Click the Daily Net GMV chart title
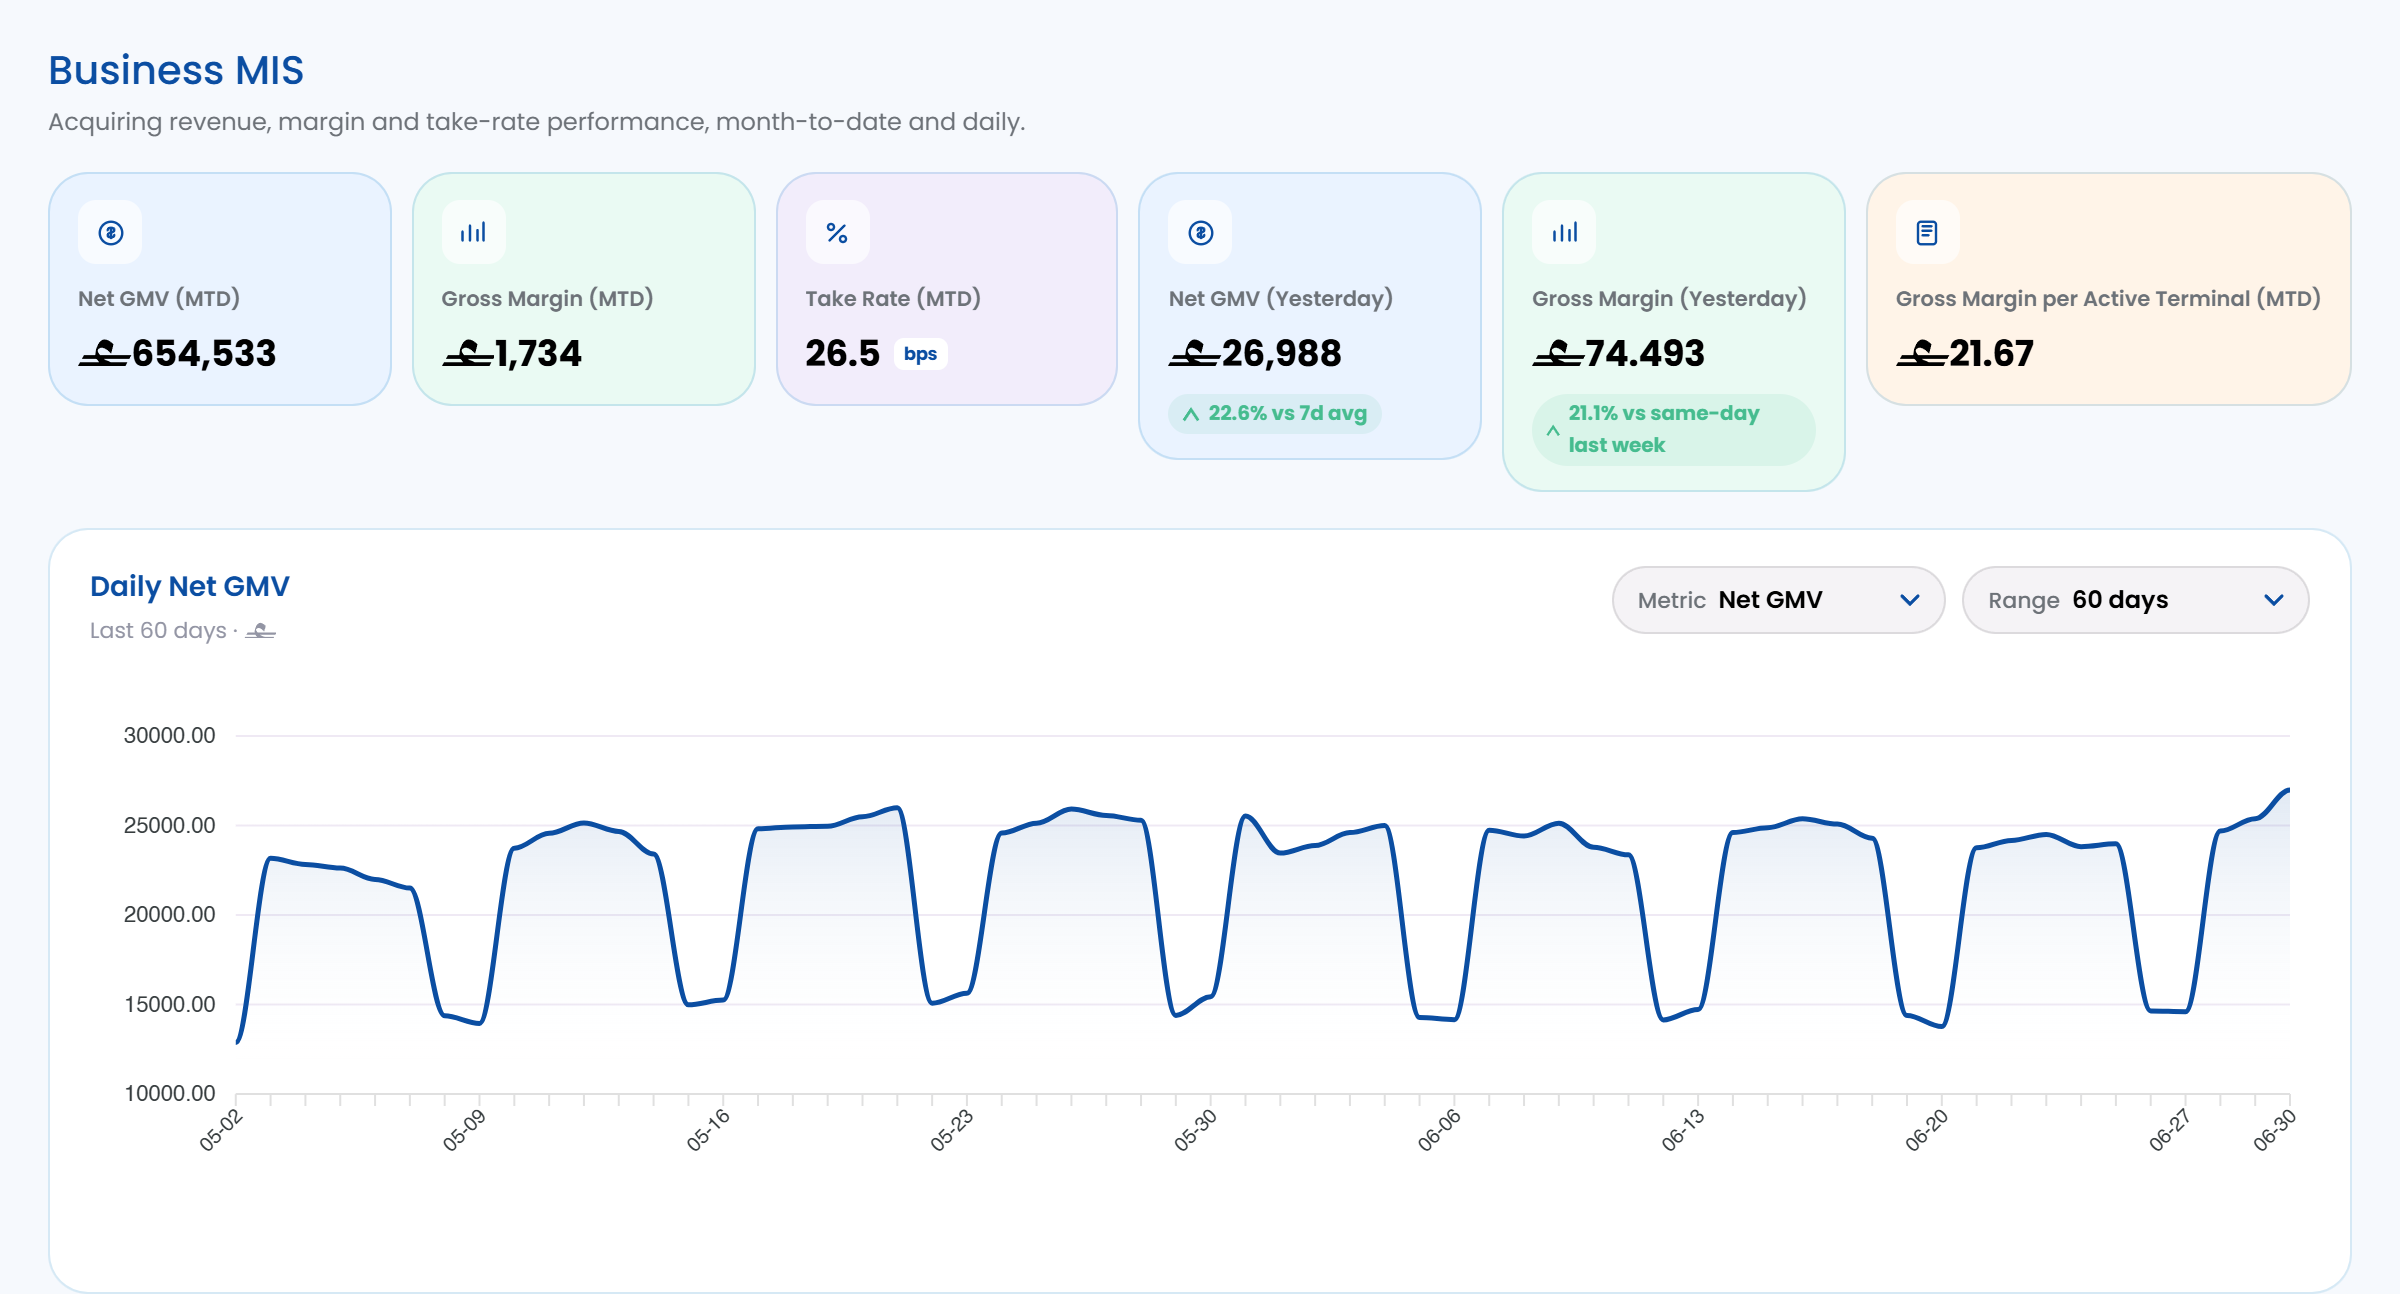 click(190, 586)
